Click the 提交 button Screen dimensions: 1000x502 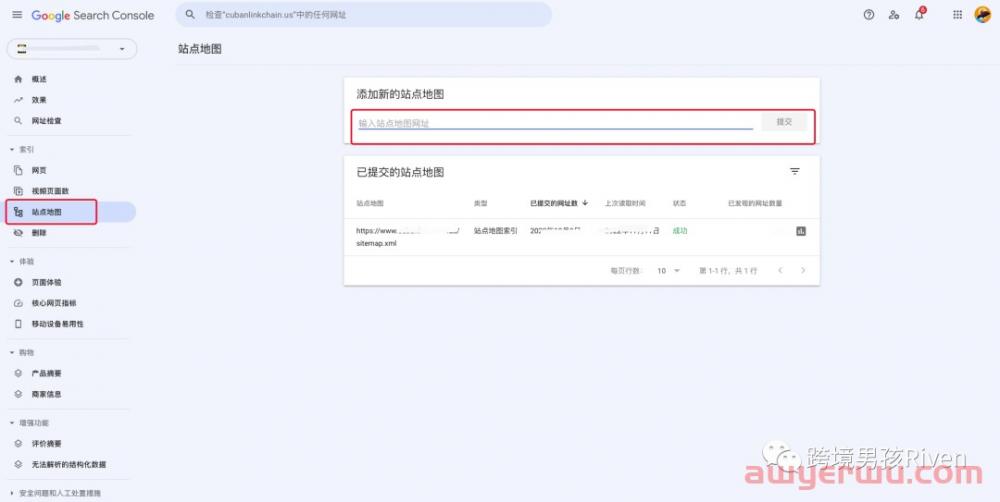pos(784,121)
